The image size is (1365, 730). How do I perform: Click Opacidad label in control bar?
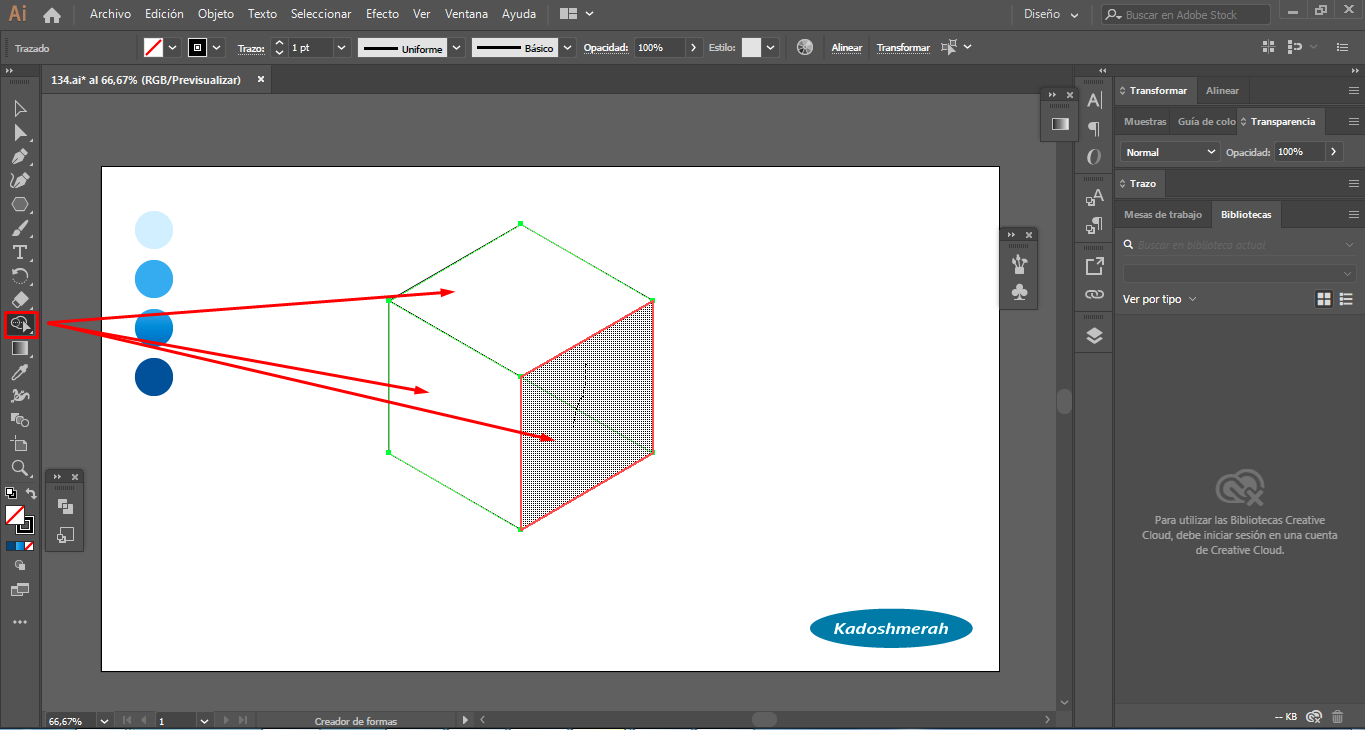click(605, 47)
